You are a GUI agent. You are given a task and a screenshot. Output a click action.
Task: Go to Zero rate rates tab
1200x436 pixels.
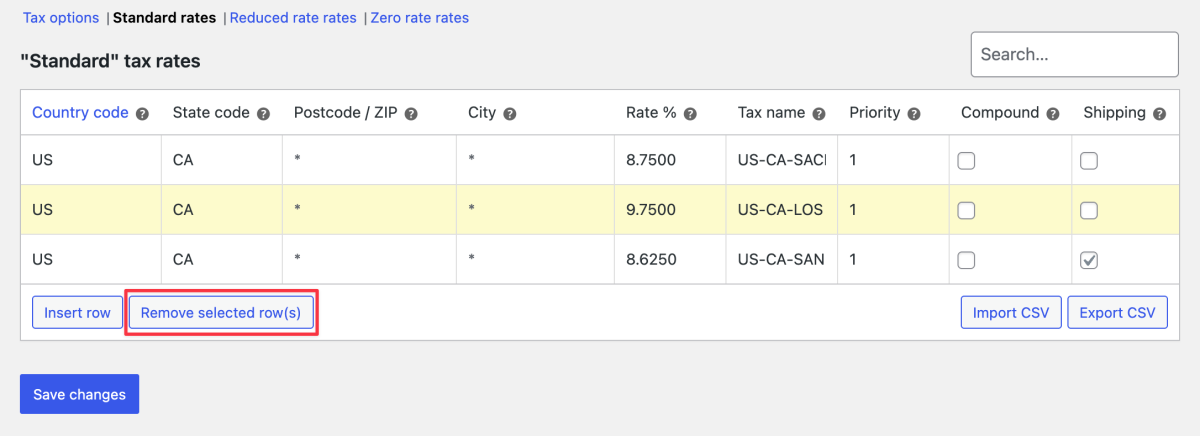419,18
